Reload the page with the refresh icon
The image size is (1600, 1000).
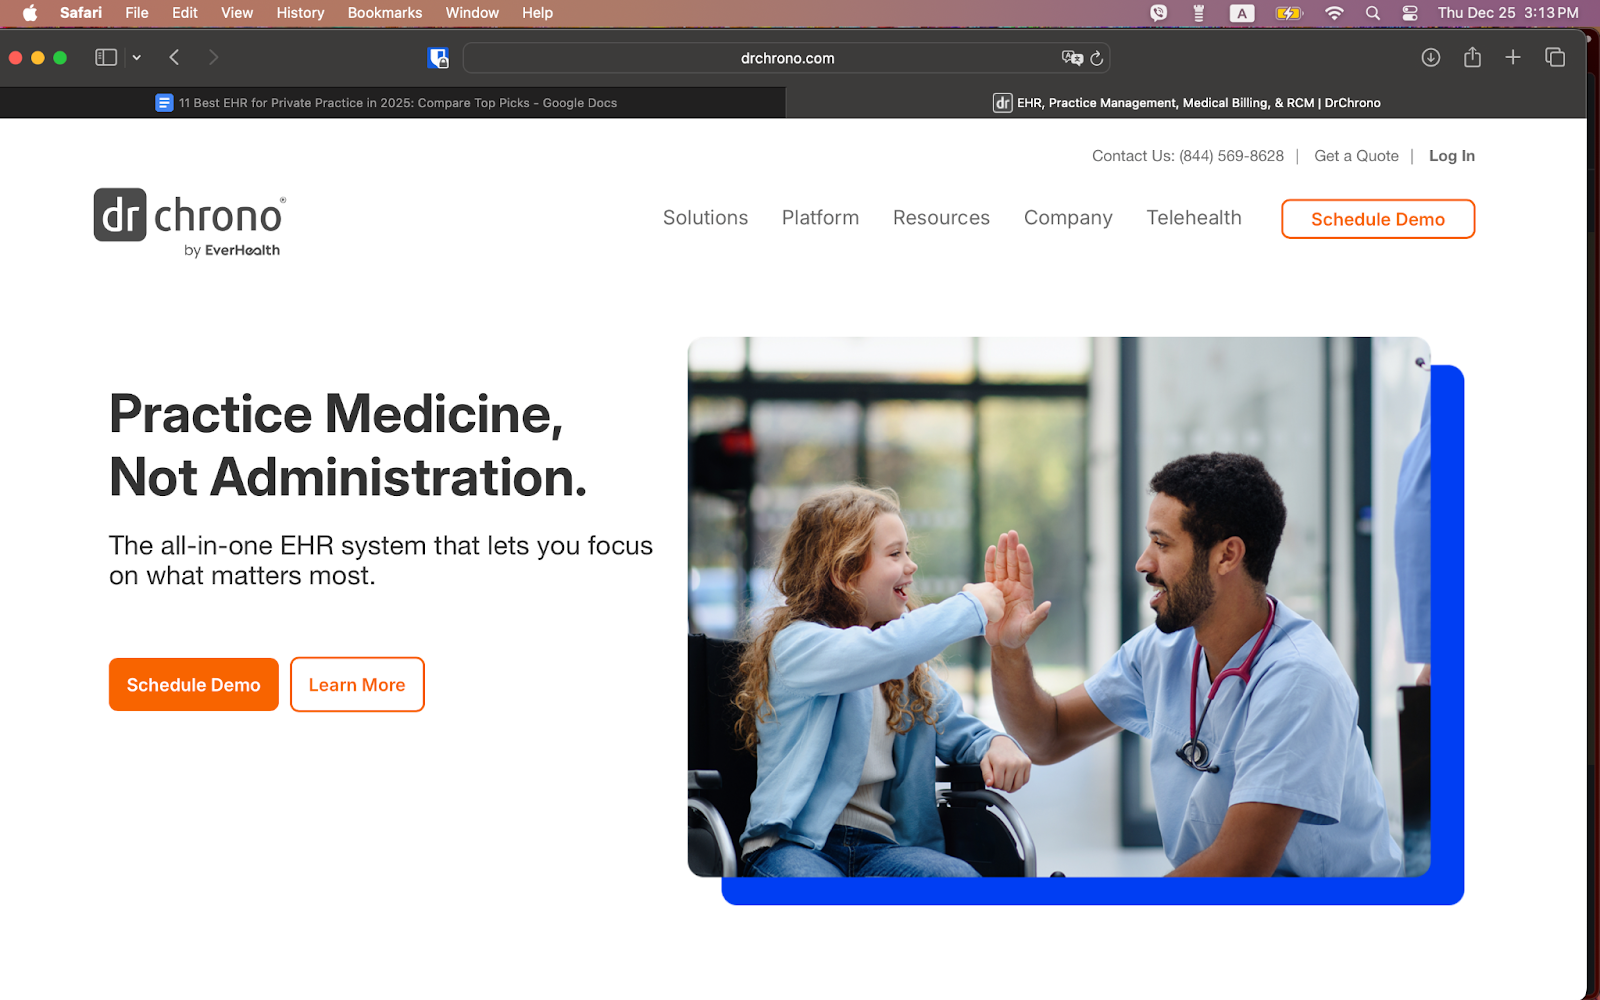1097,58
